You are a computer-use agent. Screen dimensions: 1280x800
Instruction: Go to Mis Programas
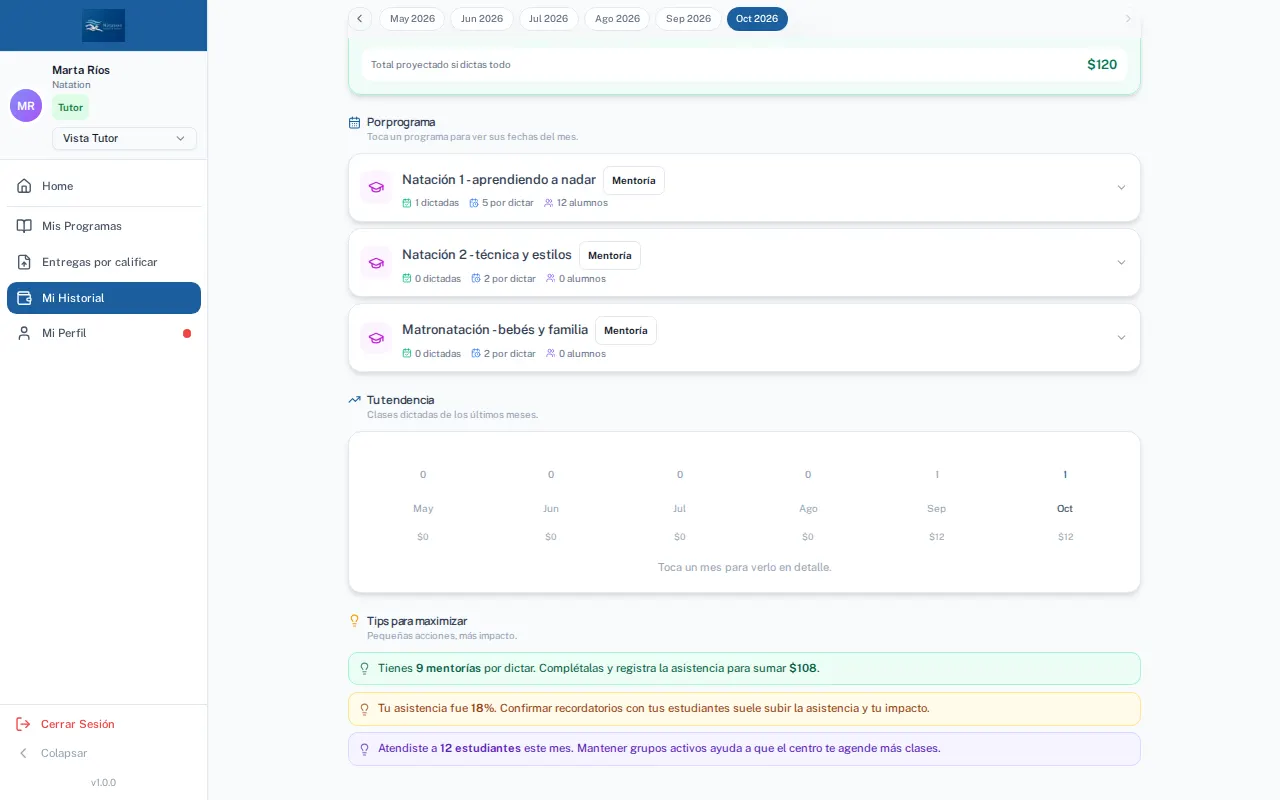coord(104,226)
